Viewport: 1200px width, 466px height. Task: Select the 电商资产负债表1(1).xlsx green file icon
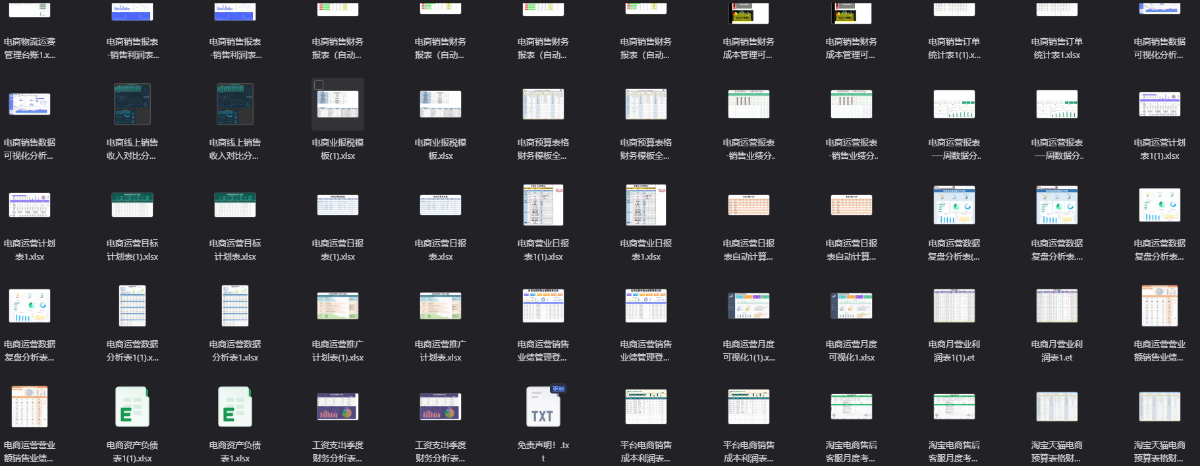(x=131, y=406)
